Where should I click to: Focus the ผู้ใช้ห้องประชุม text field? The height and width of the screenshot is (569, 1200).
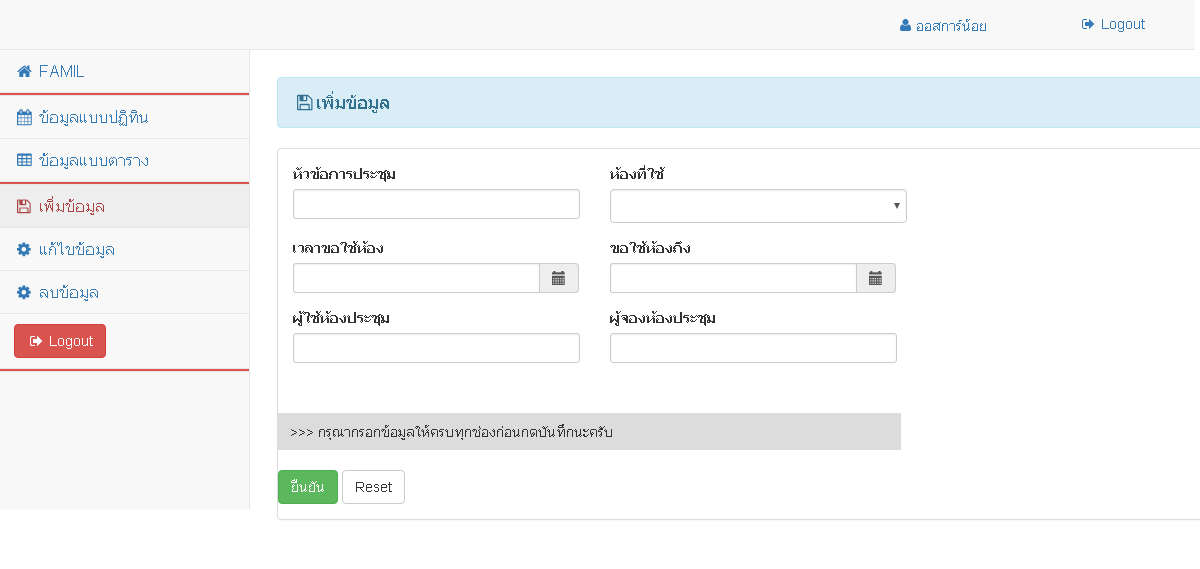click(x=436, y=348)
